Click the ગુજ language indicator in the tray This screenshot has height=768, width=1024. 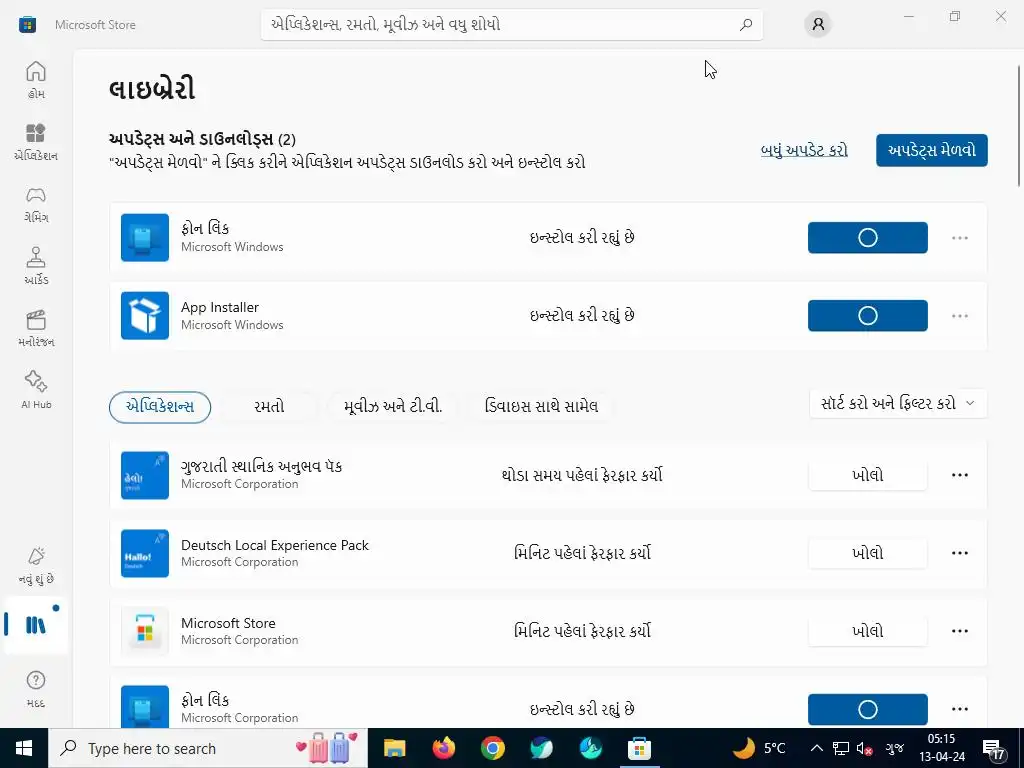click(895, 748)
